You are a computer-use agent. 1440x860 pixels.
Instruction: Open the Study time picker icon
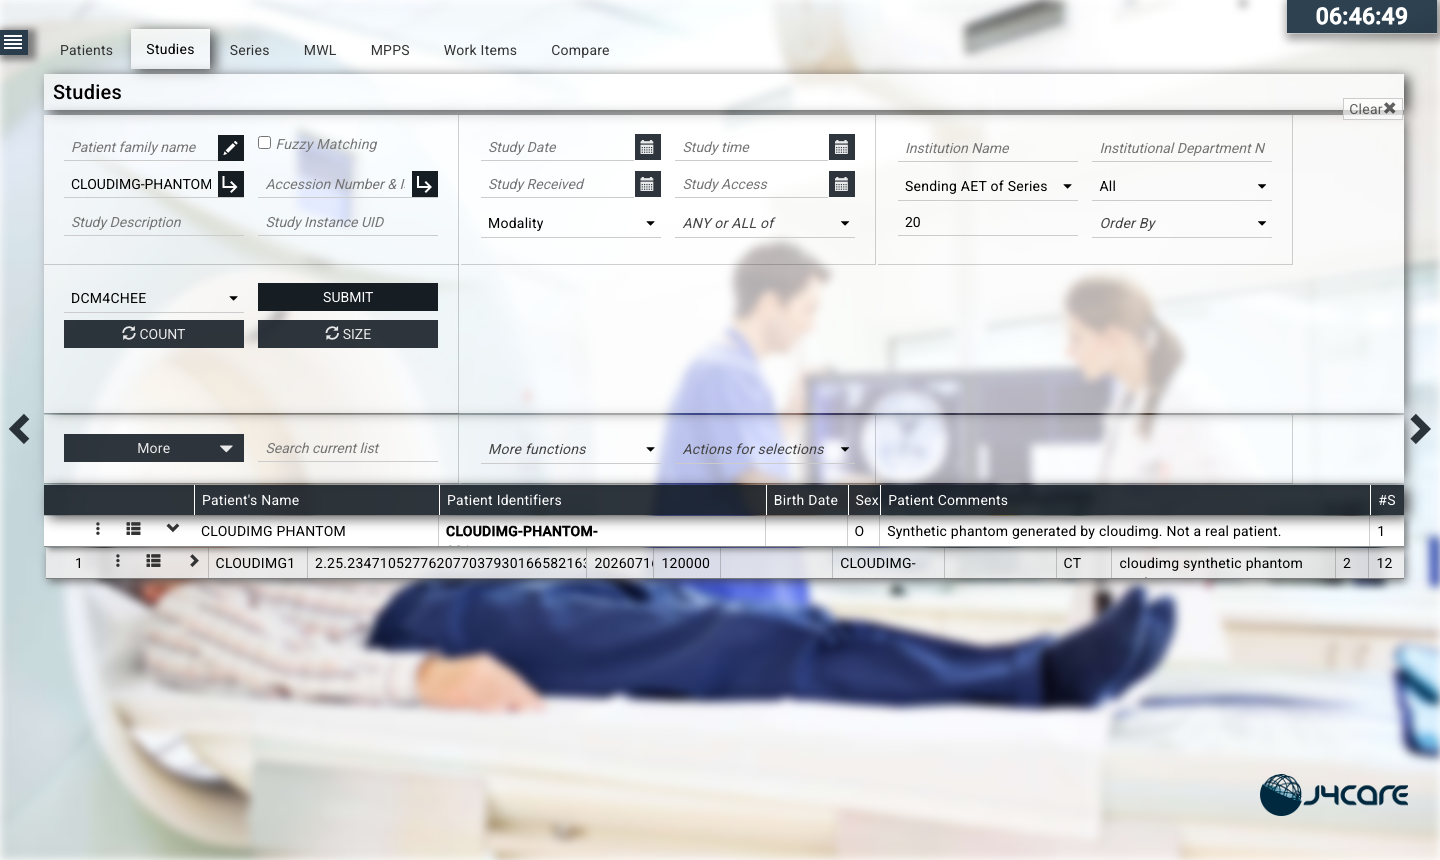(x=842, y=147)
